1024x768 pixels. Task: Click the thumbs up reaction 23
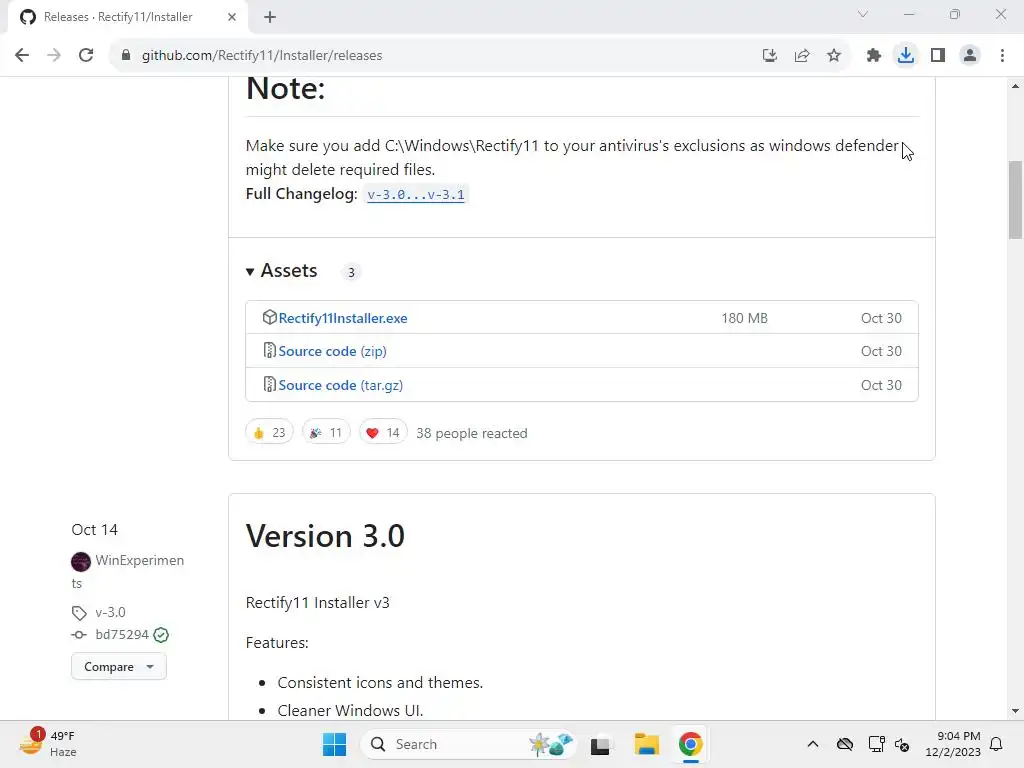click(x=269, y=432)
